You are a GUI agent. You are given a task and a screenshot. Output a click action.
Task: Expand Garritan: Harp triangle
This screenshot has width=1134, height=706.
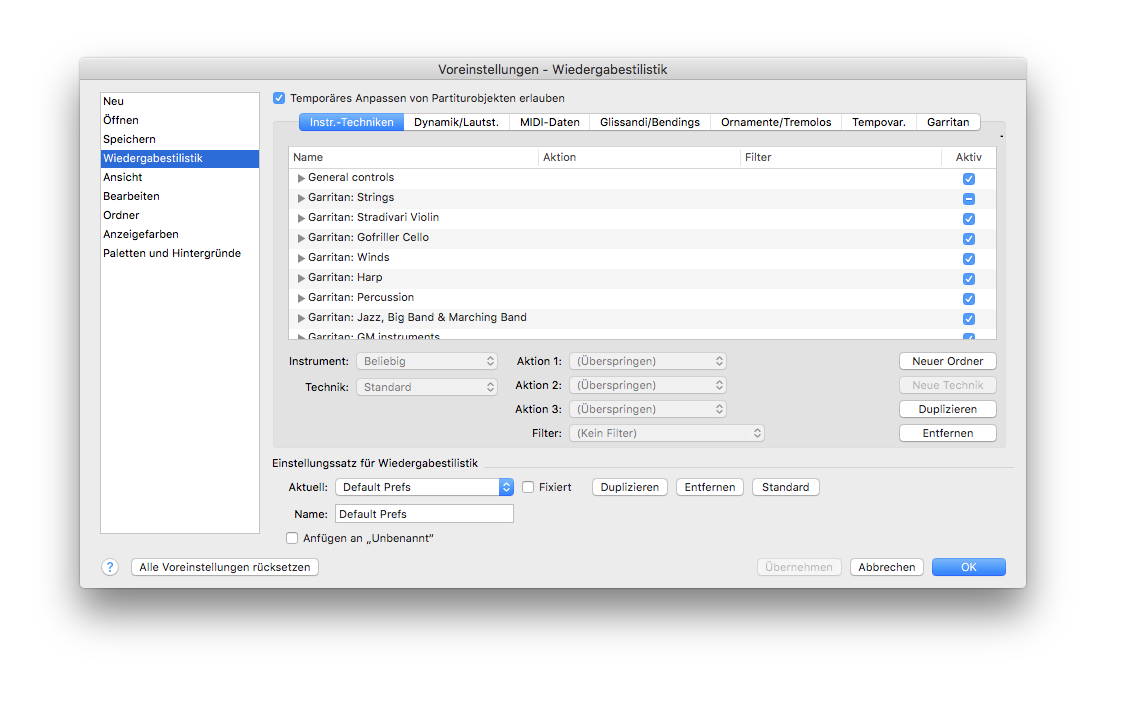301,278
